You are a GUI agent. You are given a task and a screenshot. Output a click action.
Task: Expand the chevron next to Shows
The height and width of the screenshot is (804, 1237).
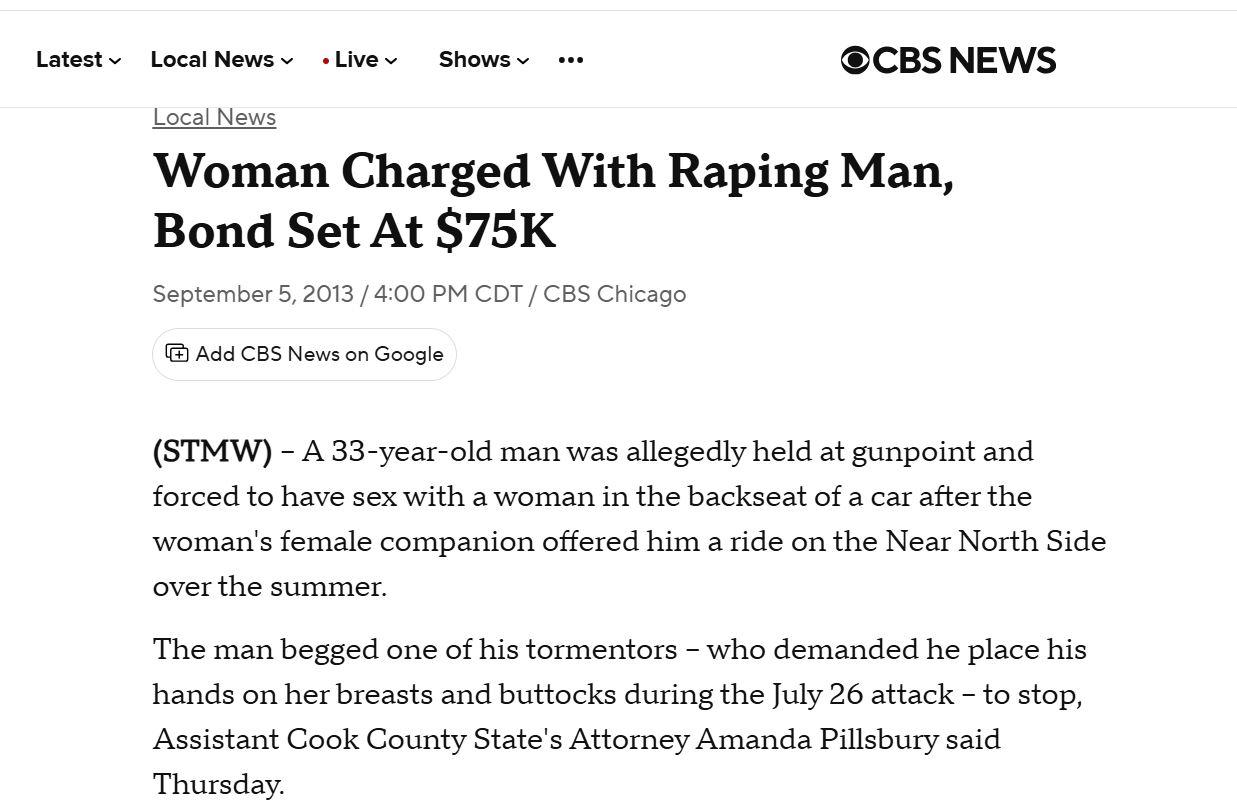pos(523,61)
